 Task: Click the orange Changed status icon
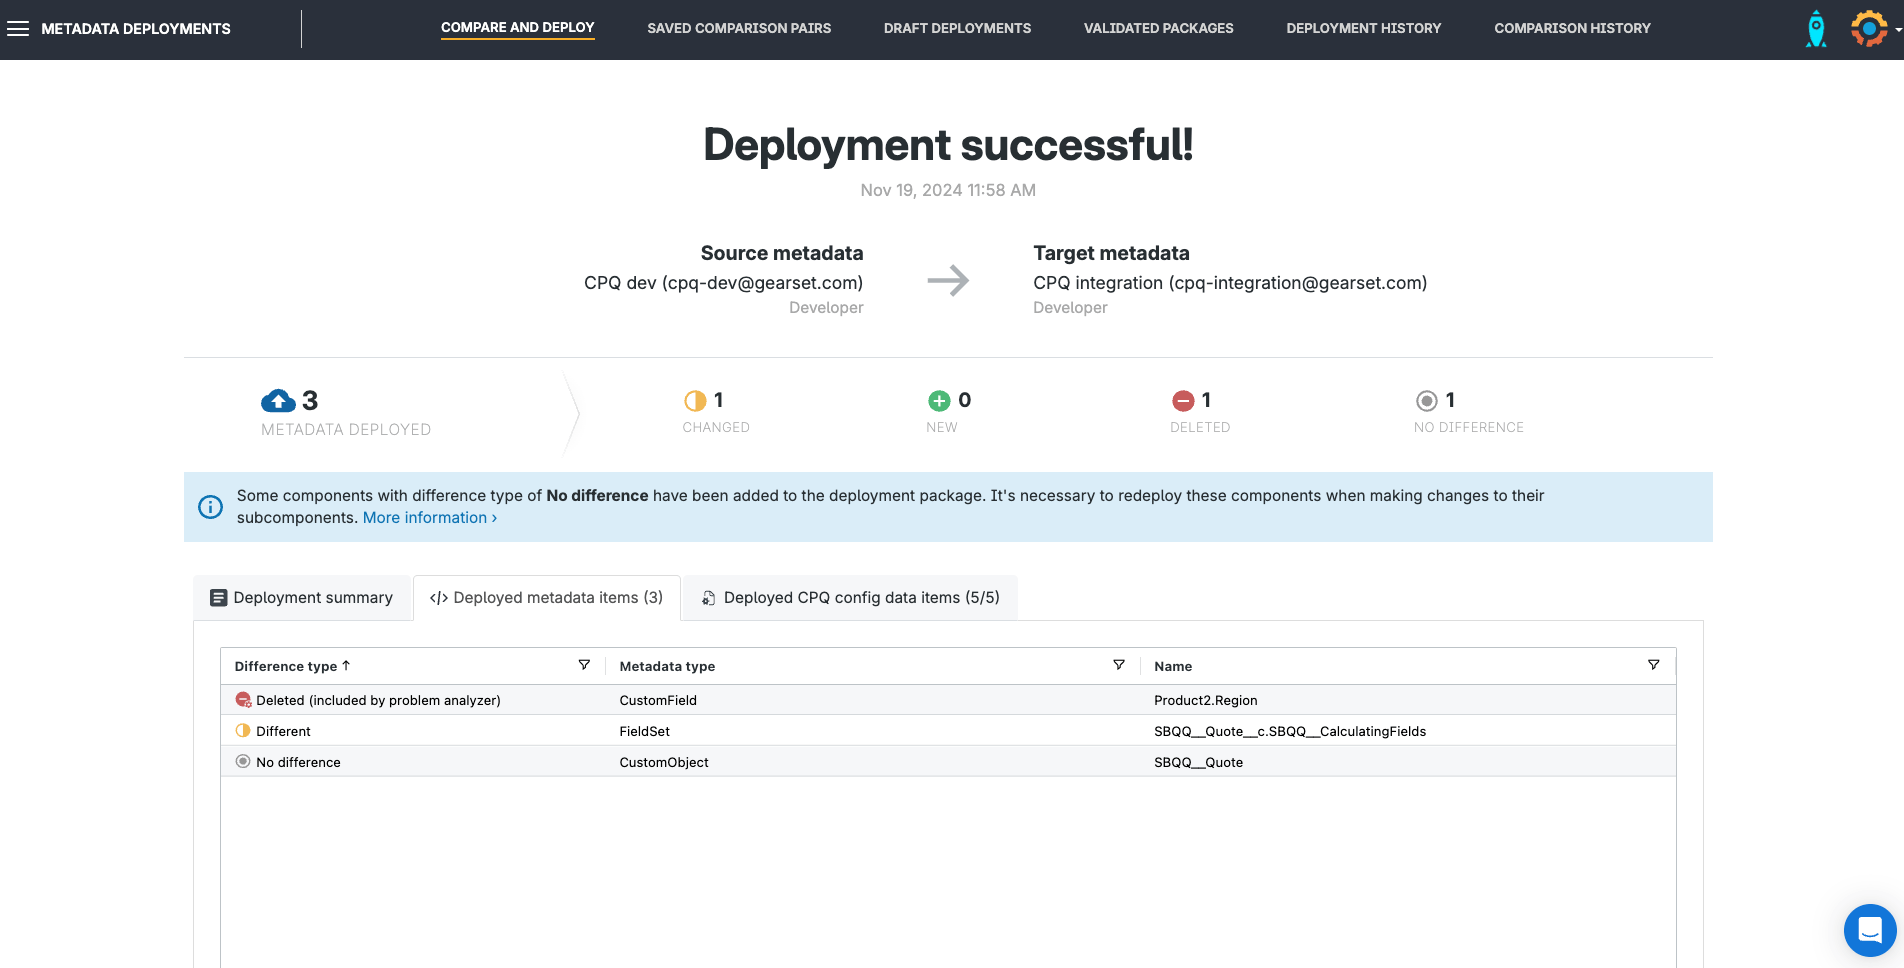[x=694, y=401]
